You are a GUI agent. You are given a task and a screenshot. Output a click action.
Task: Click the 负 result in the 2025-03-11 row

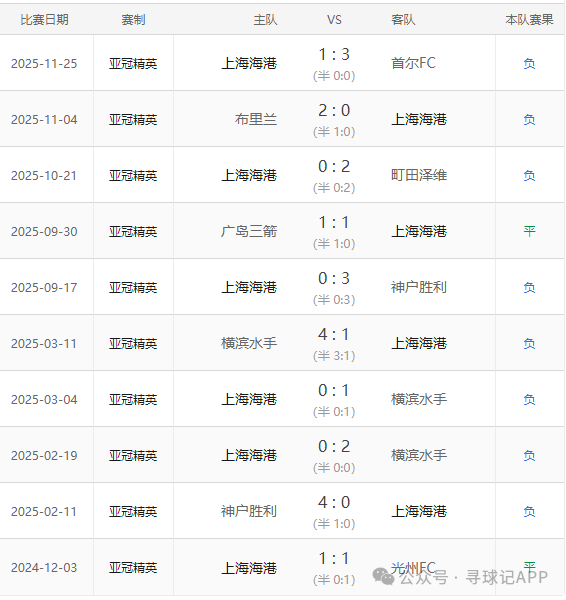[x=529, y=344]
